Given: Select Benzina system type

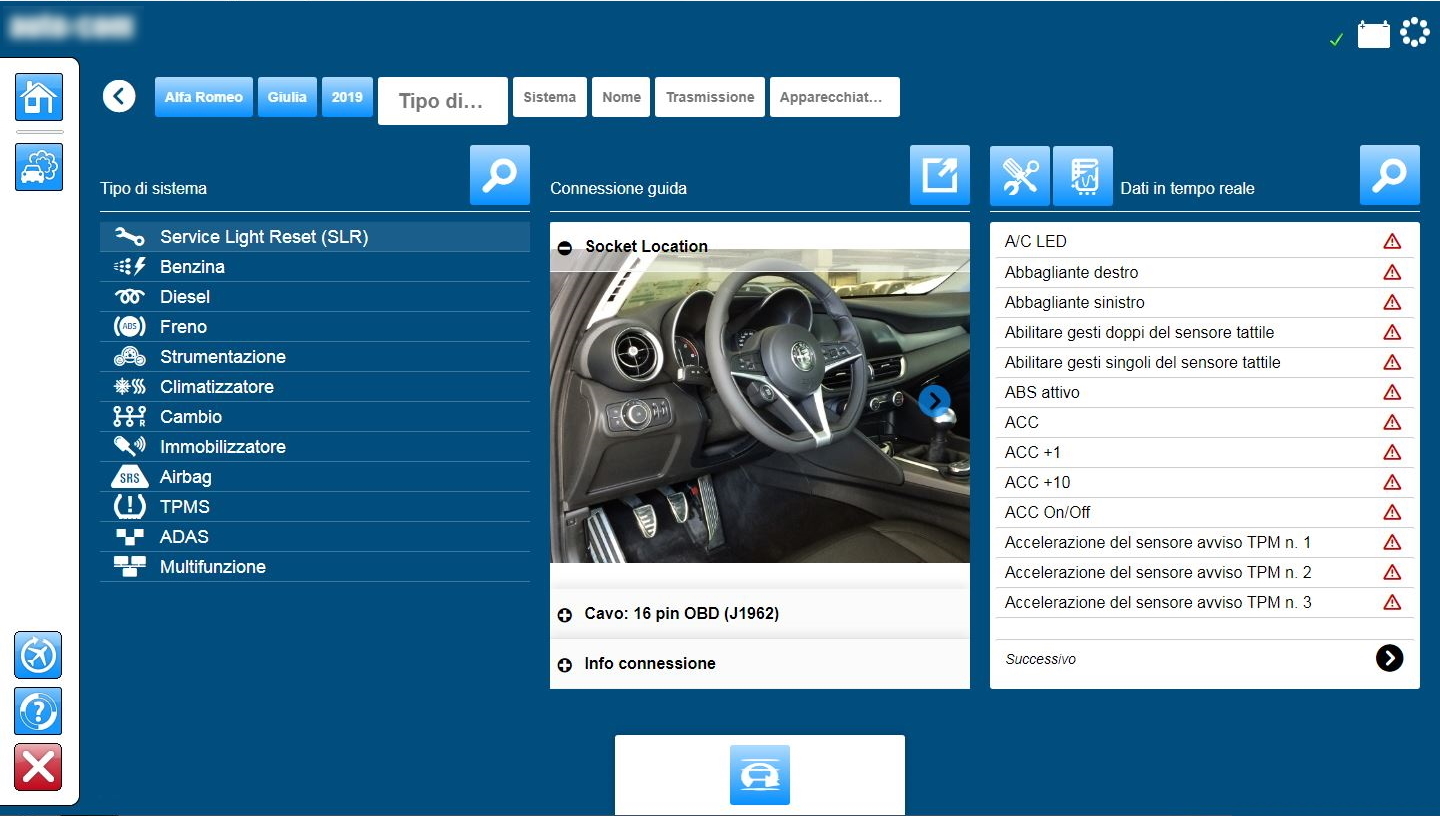Looking at the screenshot, I should (x=315, y=267).
